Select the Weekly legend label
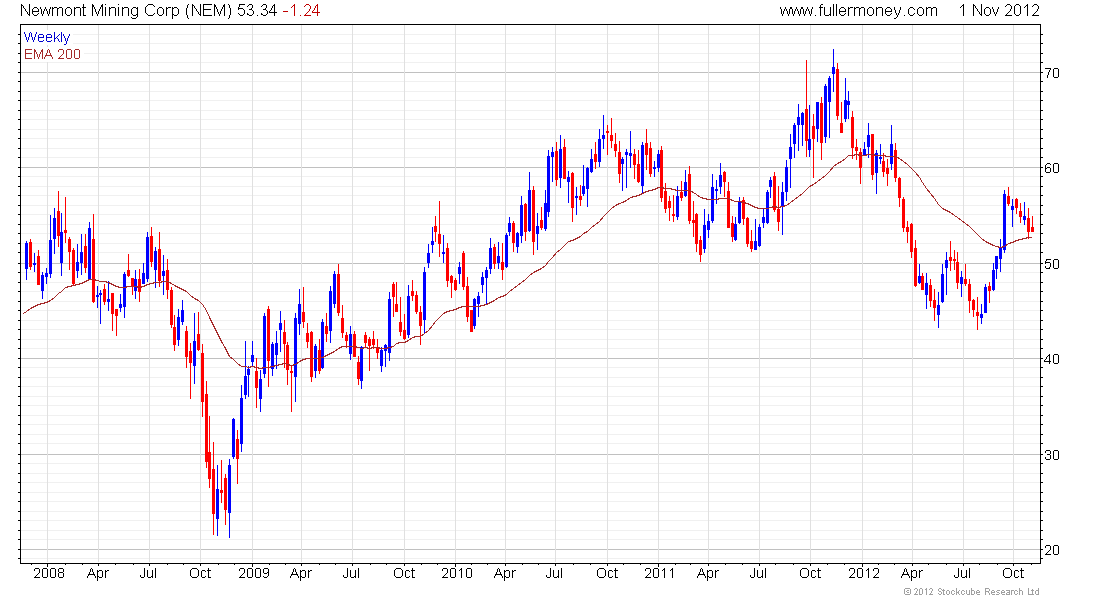 (47, 37)
